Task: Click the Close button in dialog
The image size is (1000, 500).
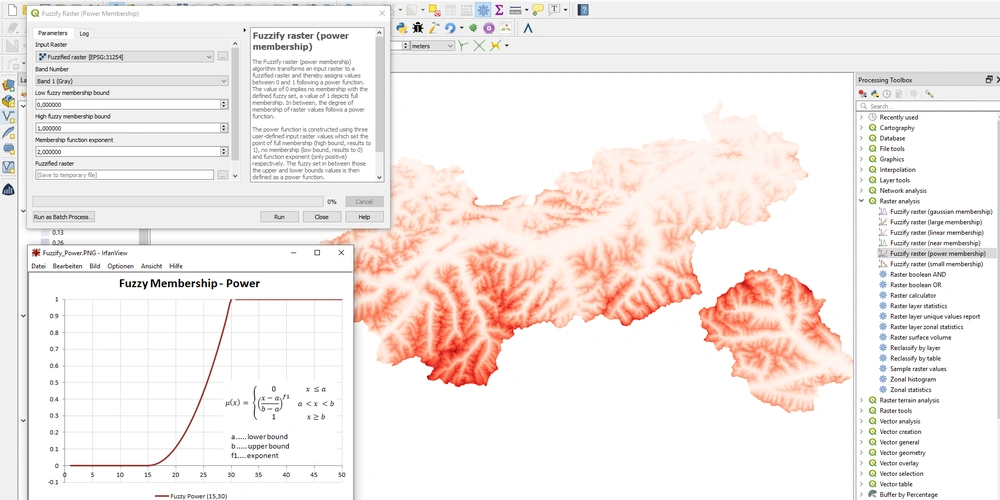Action: tap(321, 217)
